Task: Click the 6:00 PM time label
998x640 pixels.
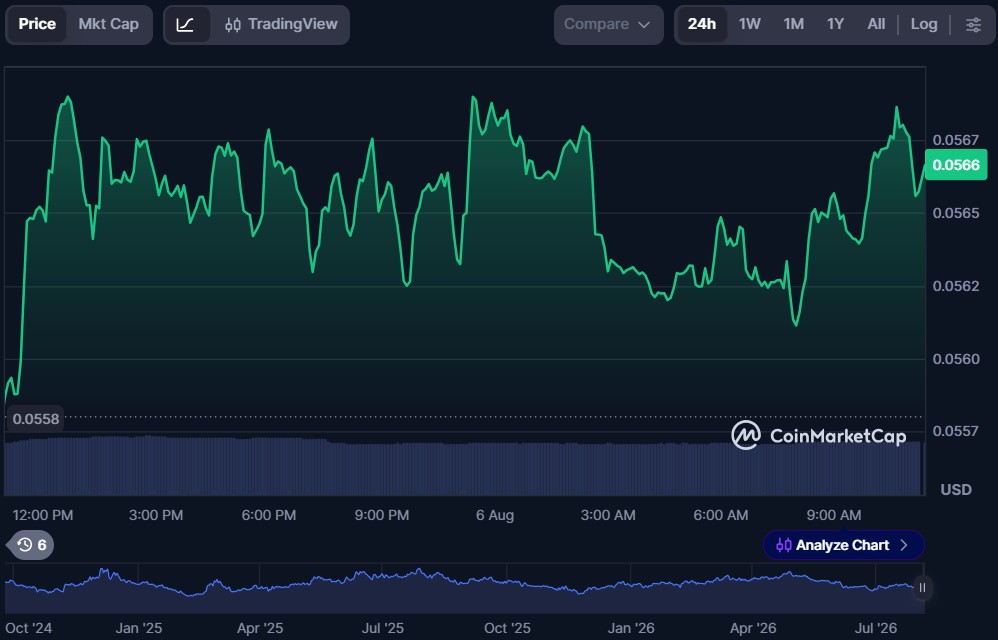Action: [269, 515]
